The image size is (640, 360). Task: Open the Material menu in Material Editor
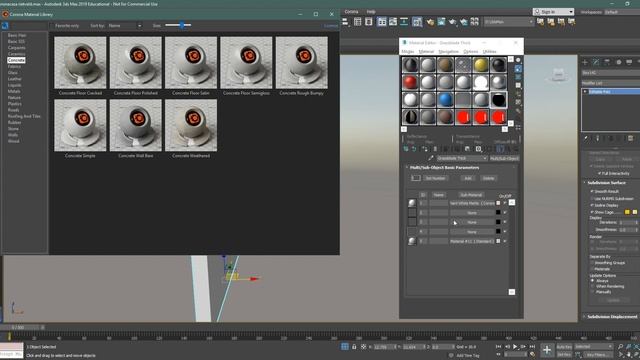pos(426,51)
